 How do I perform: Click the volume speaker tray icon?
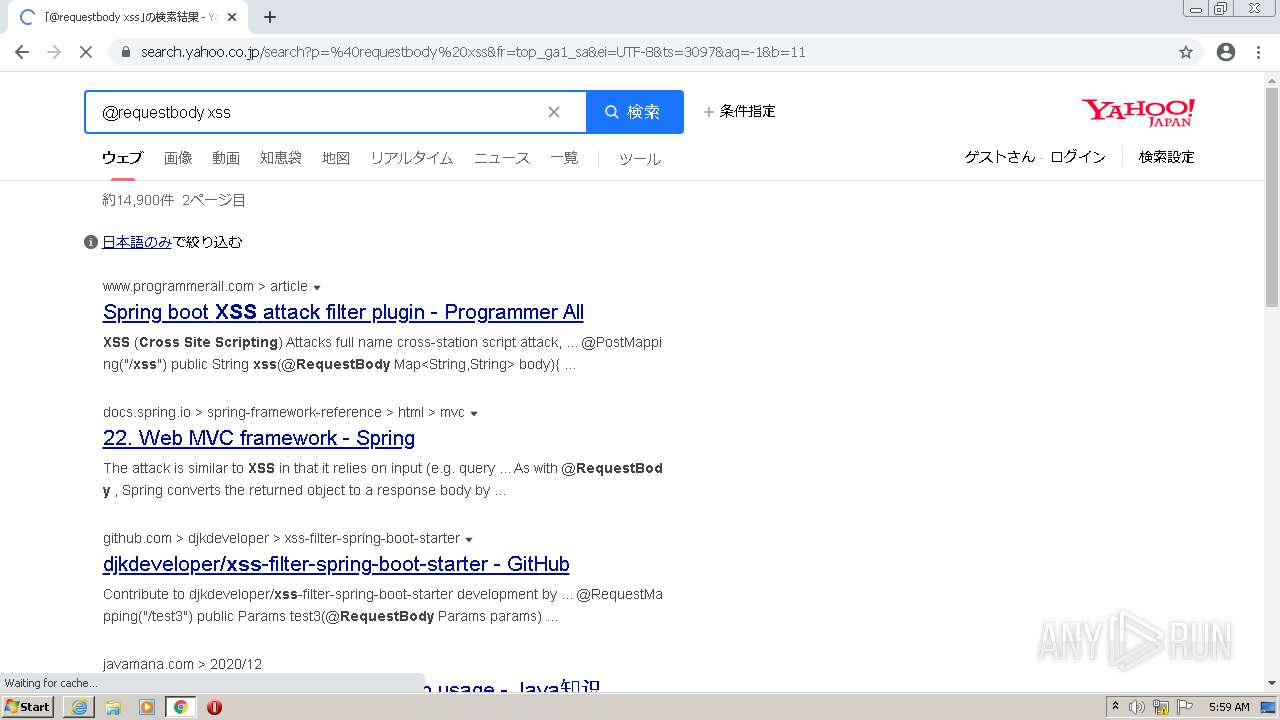coord(1137,707)
